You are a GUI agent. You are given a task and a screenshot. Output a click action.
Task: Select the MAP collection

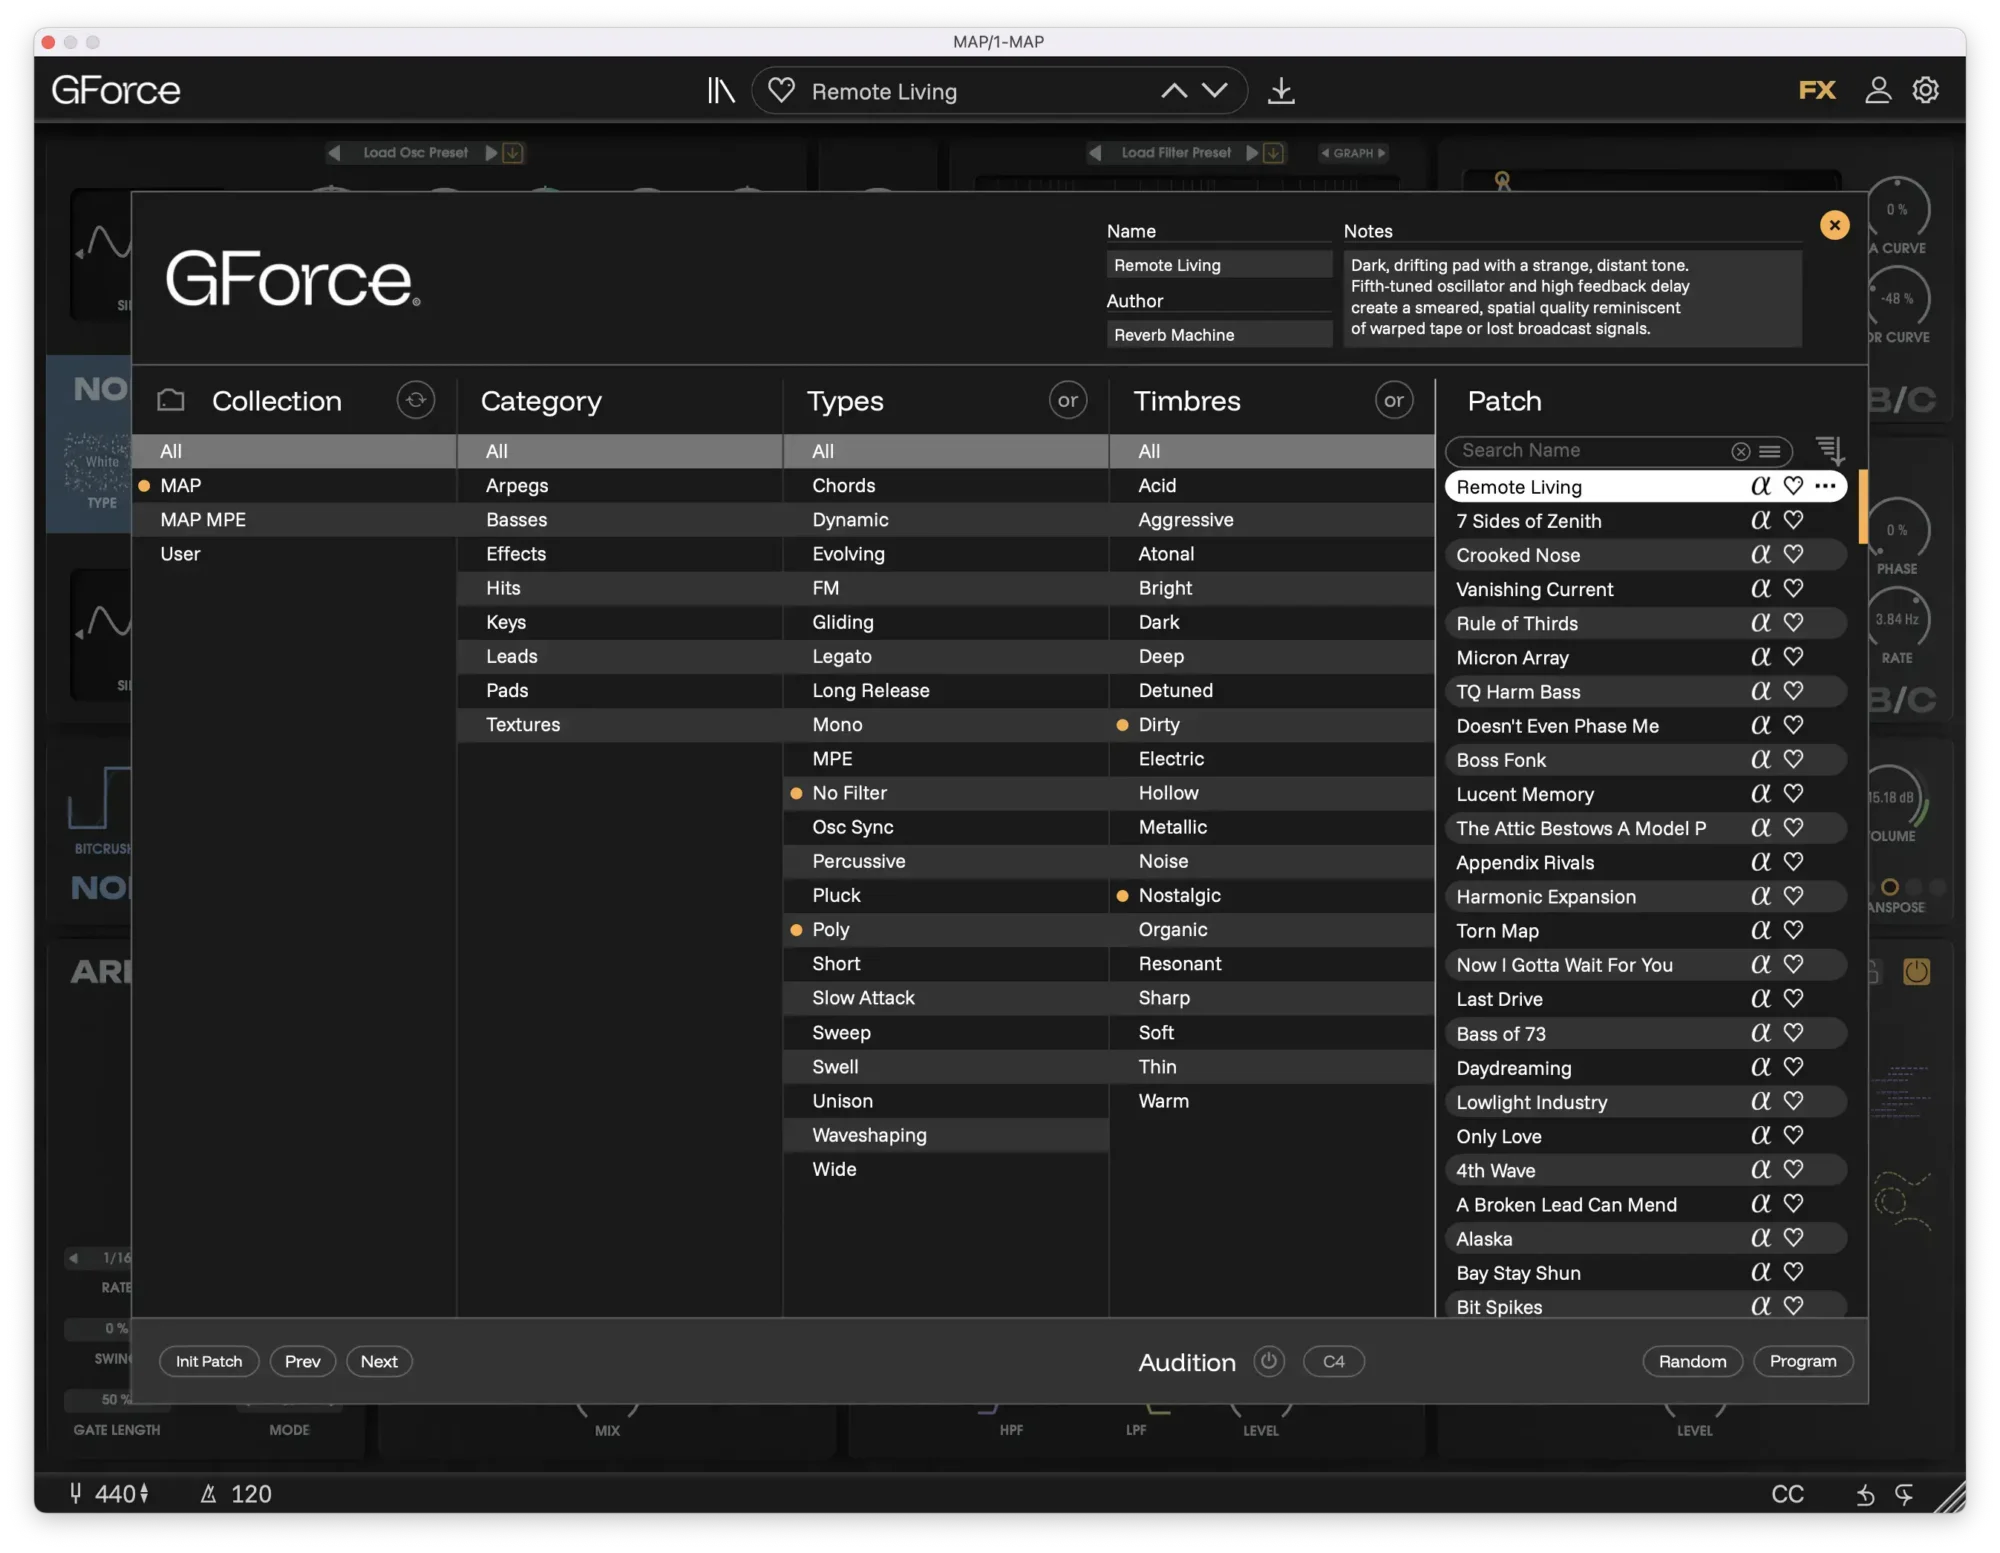pyautogui.click(x=294, y=485)
